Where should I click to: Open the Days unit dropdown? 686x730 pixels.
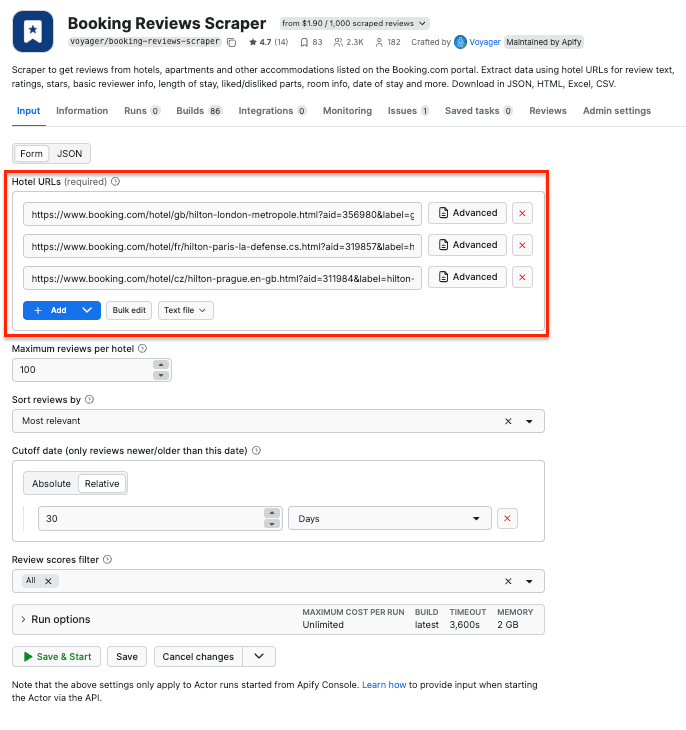click(x=389, y=518)
